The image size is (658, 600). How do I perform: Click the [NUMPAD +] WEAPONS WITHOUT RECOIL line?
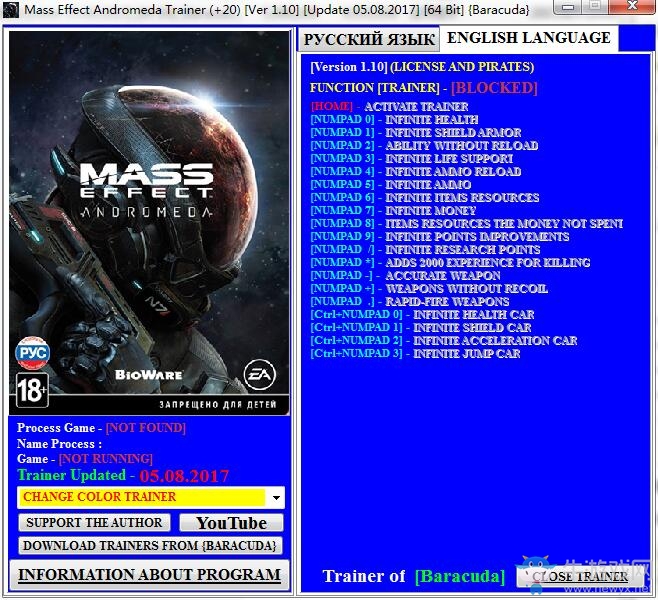(x=429, y=289)
